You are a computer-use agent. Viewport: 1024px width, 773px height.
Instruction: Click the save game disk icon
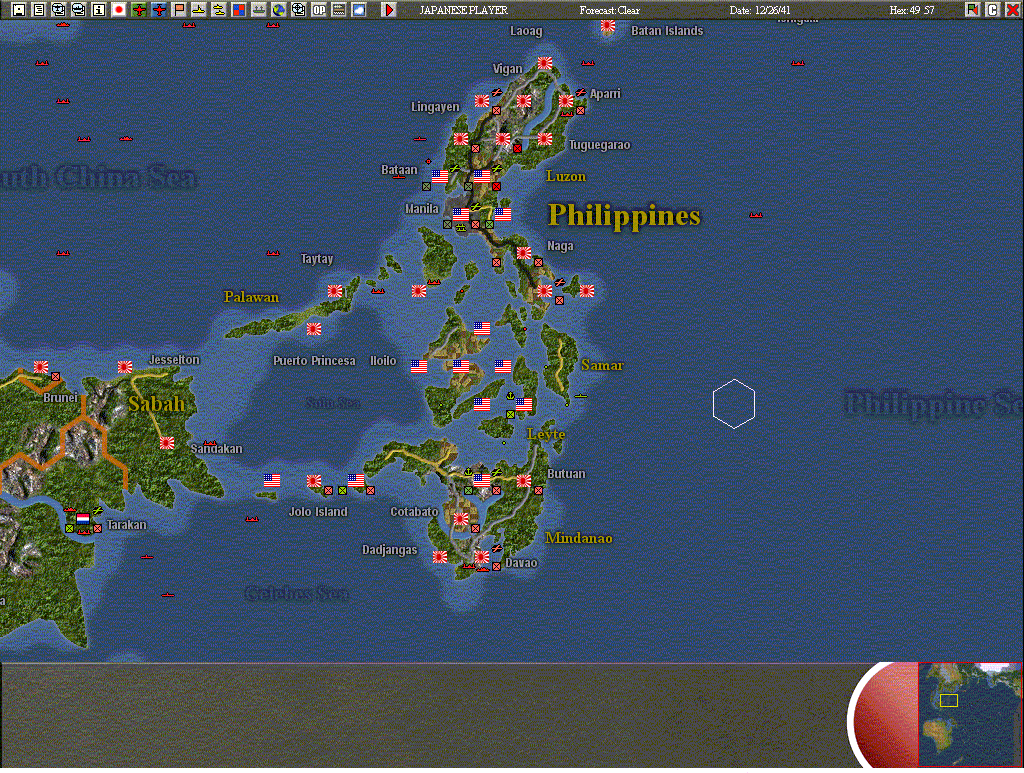point(18,9)
